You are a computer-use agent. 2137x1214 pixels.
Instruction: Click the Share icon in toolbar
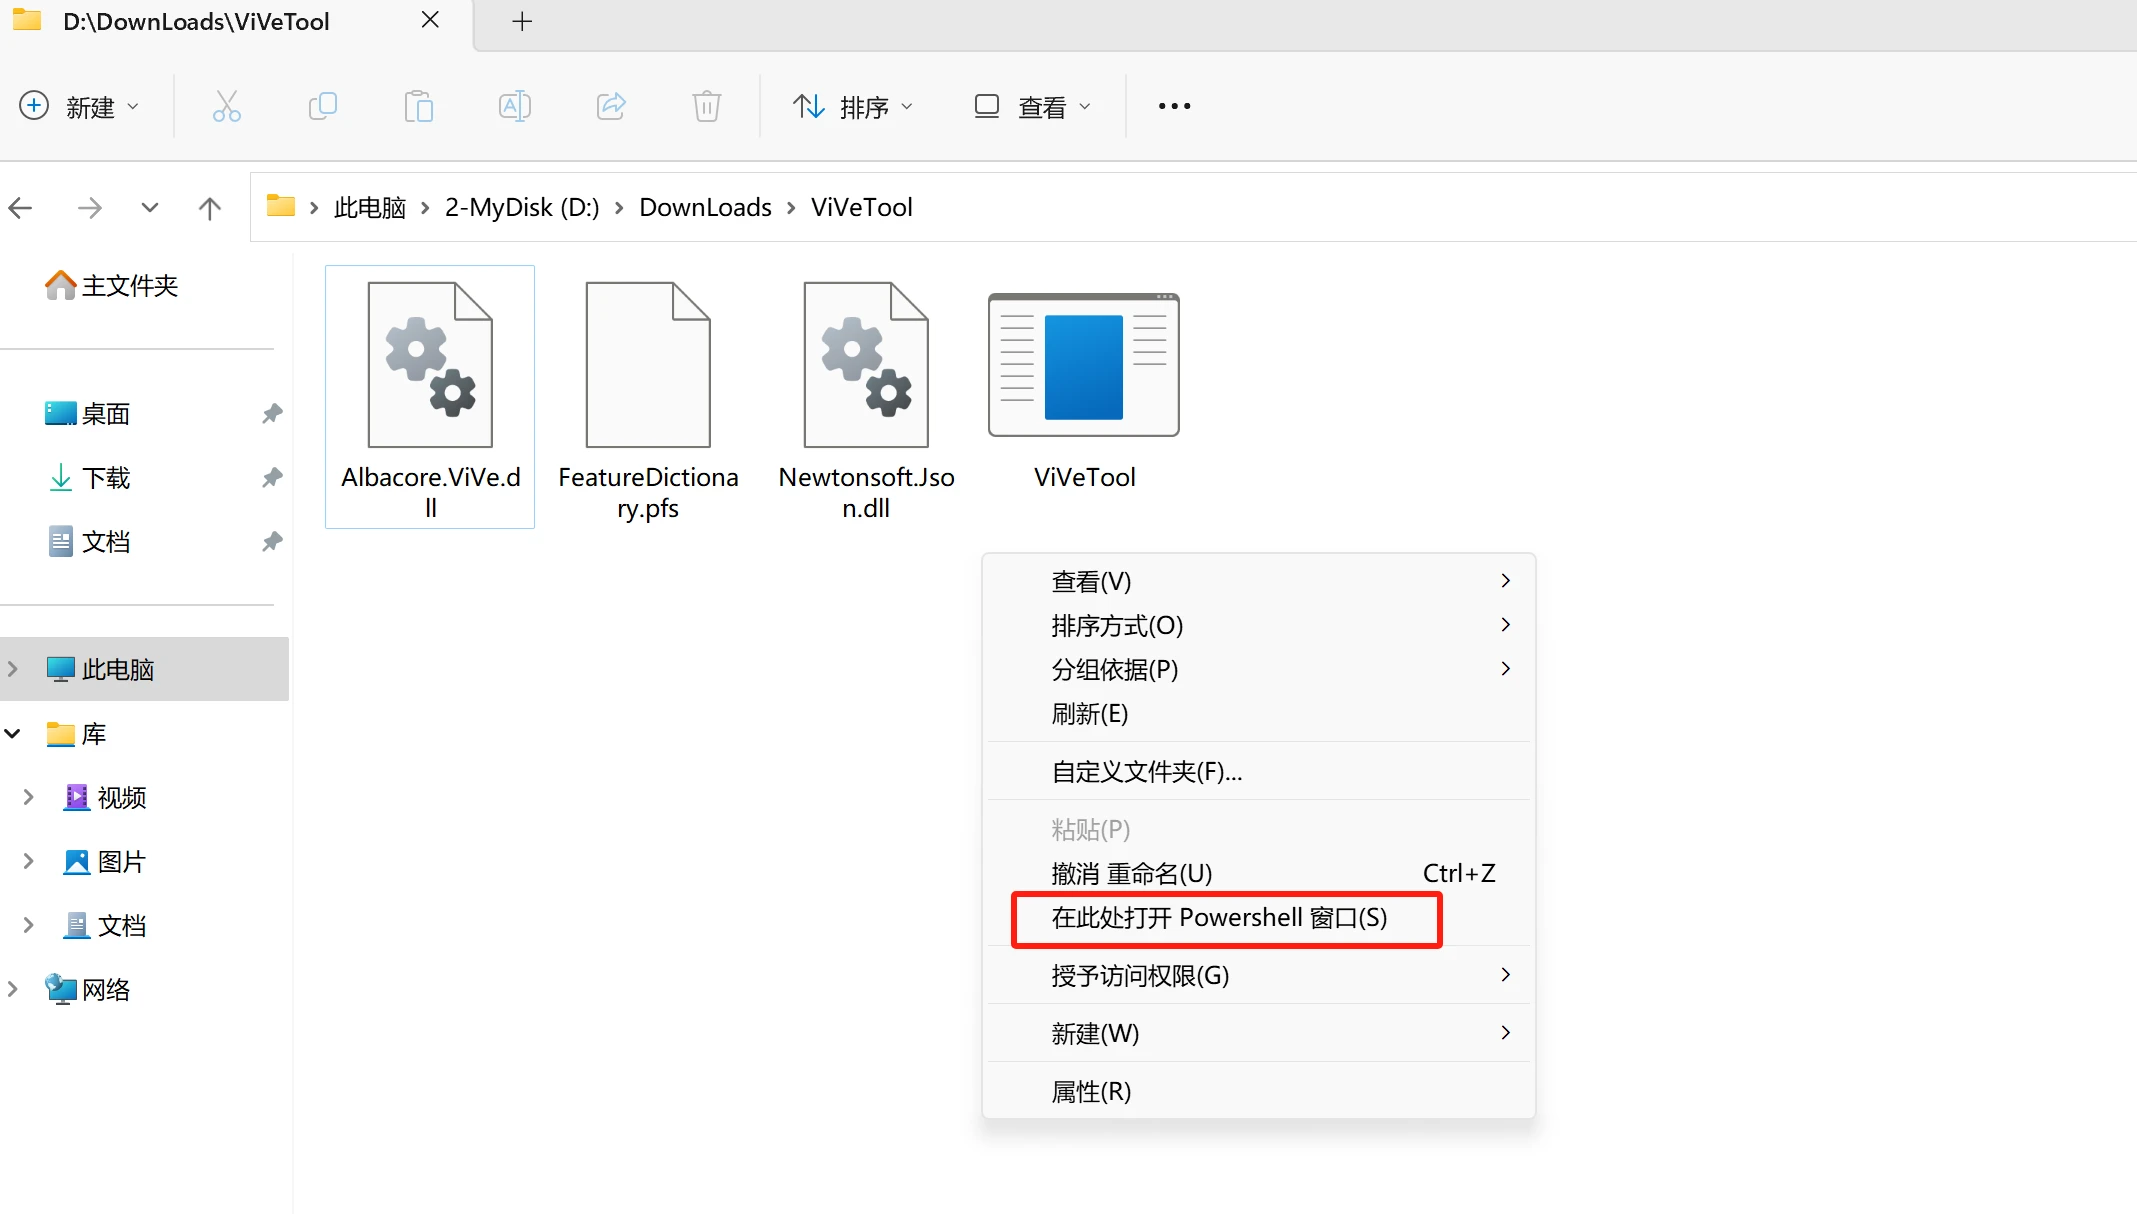pyautogui.click(x=611, y=106)
